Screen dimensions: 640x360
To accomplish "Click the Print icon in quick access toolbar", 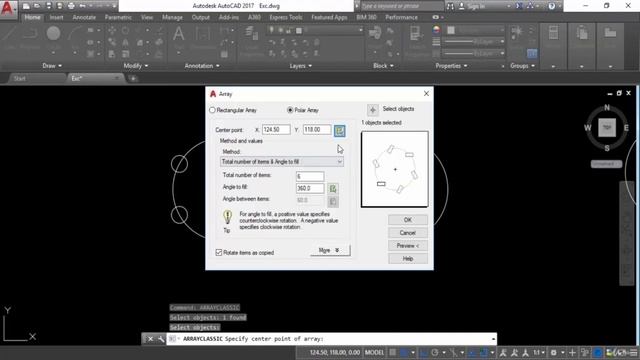I will click(71, 6).
